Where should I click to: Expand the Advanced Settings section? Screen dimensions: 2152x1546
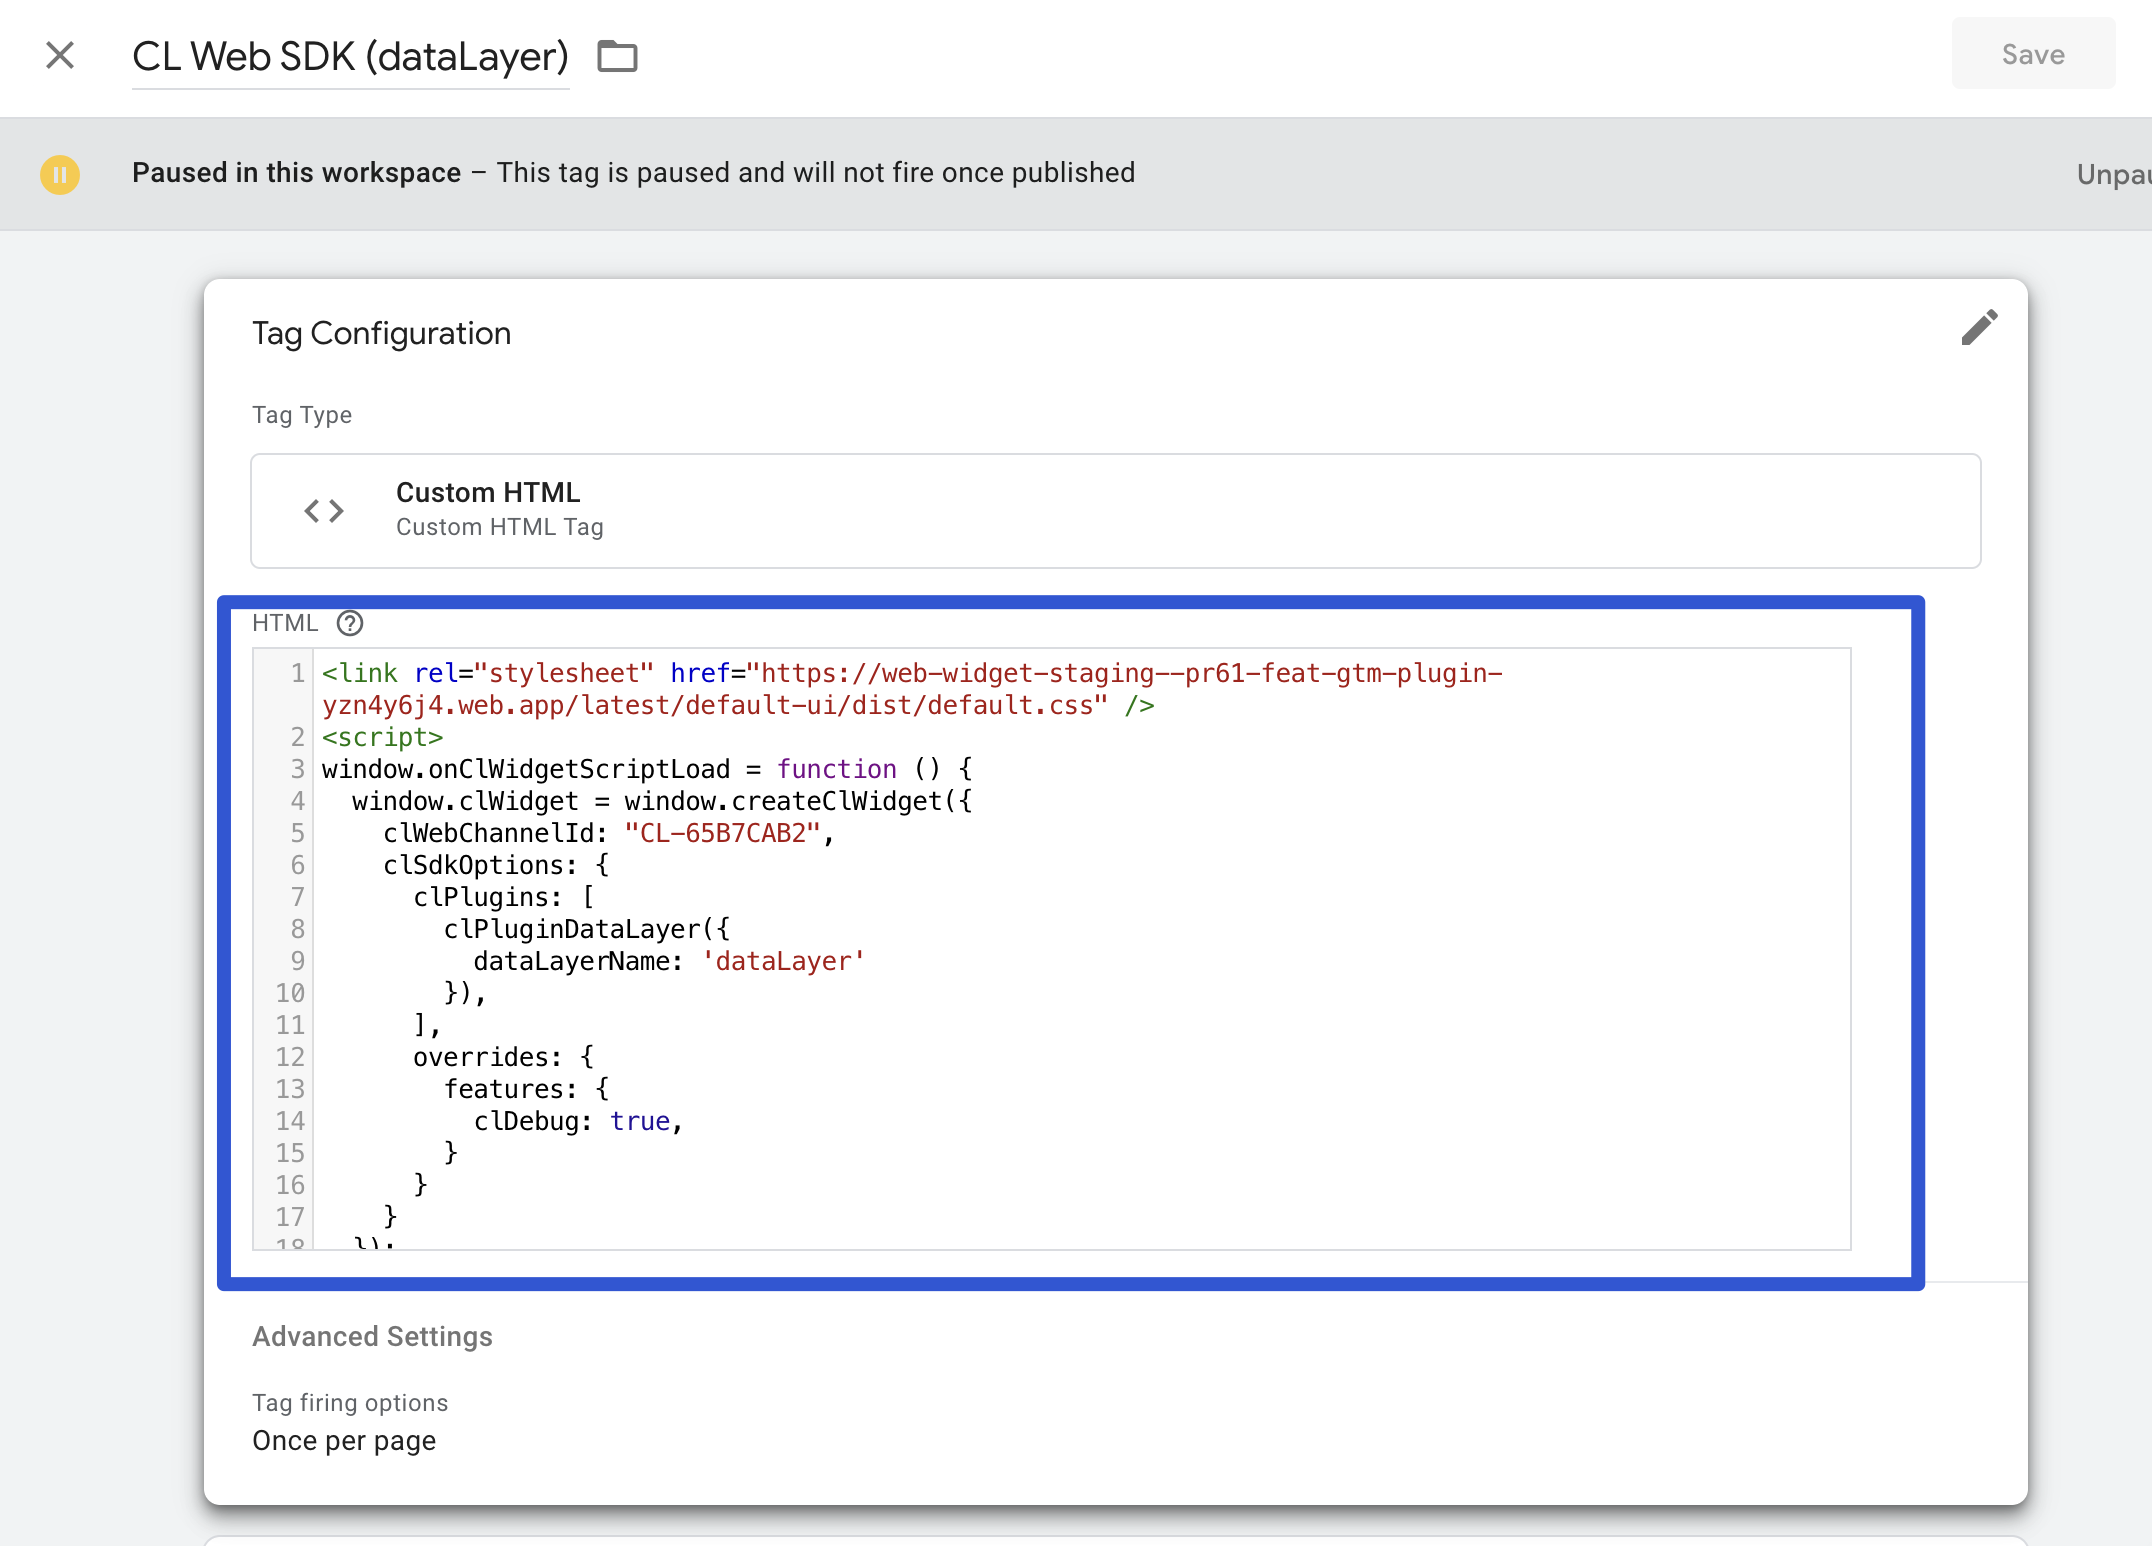372,1336
